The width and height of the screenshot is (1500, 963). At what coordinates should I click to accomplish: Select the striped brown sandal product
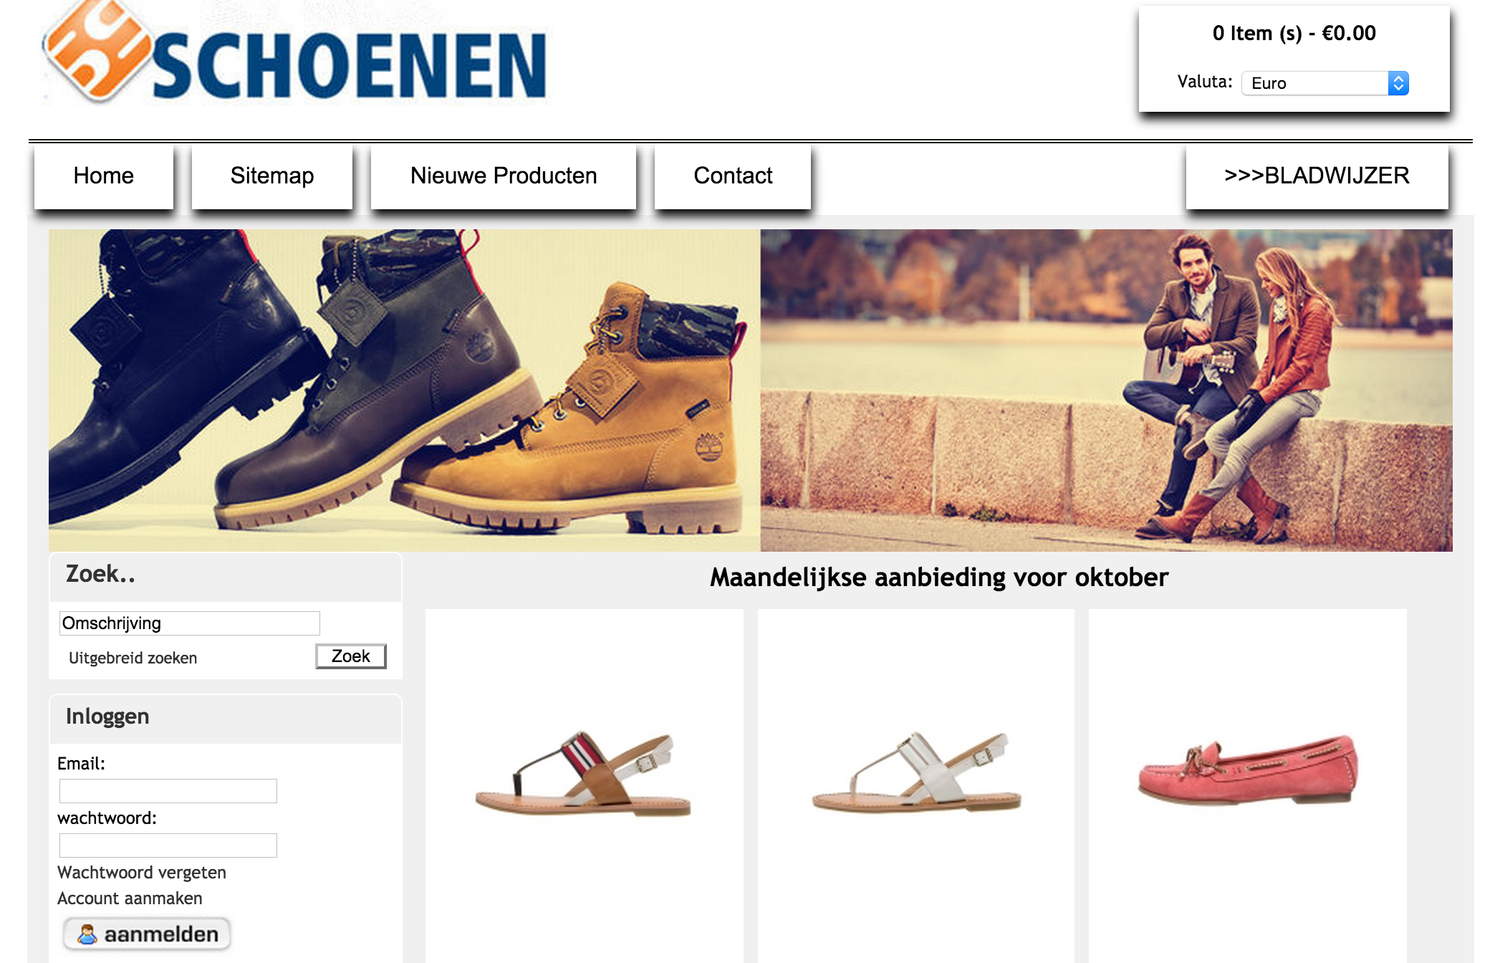584,773
